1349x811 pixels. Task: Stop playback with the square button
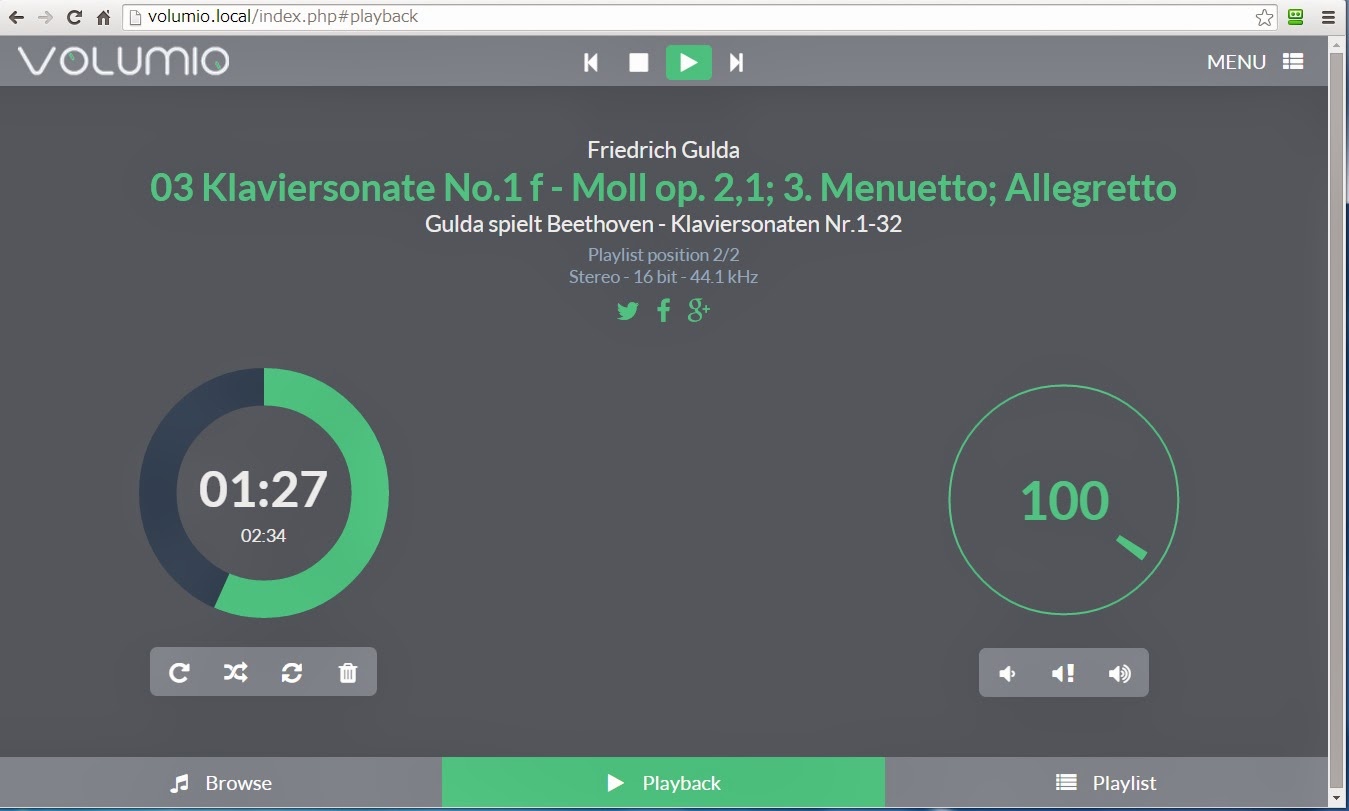(x=639, y=63)
